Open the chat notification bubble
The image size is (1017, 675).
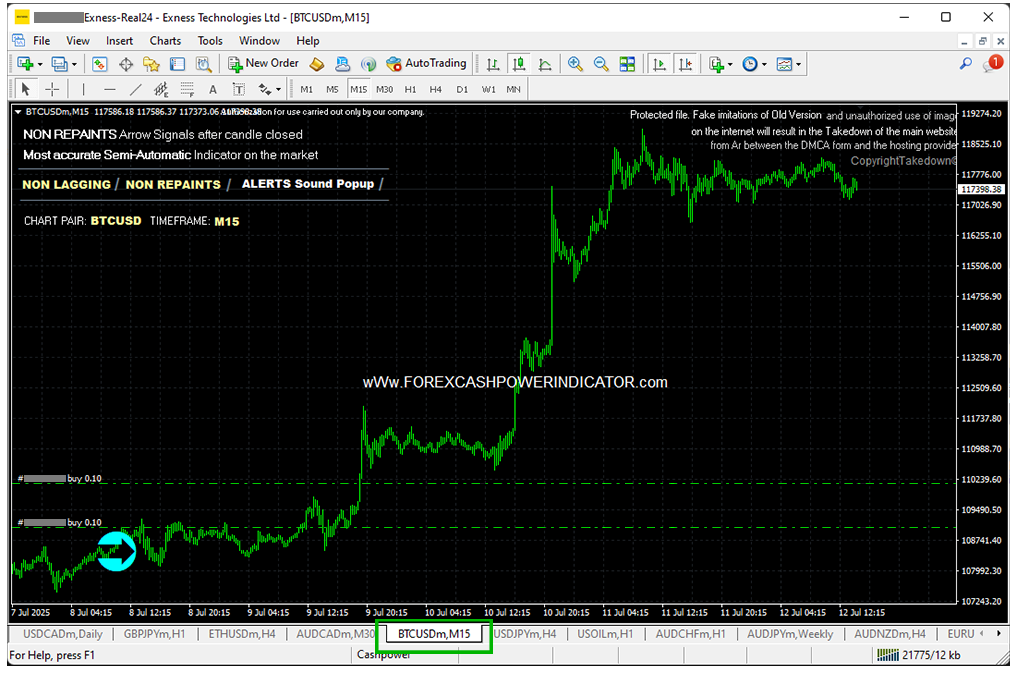pos(993,64)
